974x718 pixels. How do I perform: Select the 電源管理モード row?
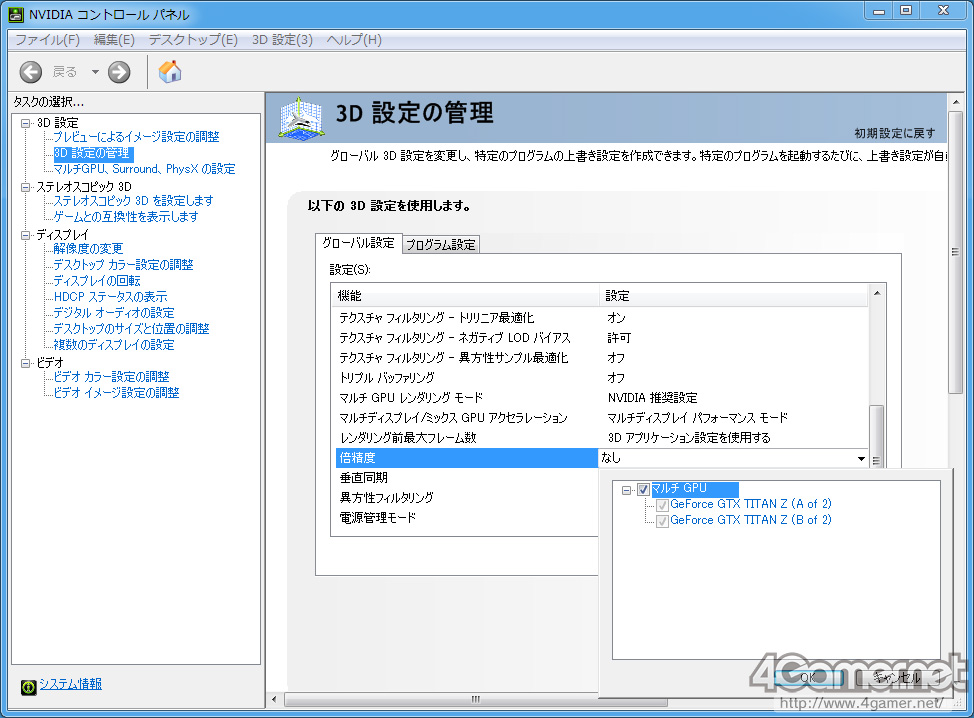click(x=466, y=517)
